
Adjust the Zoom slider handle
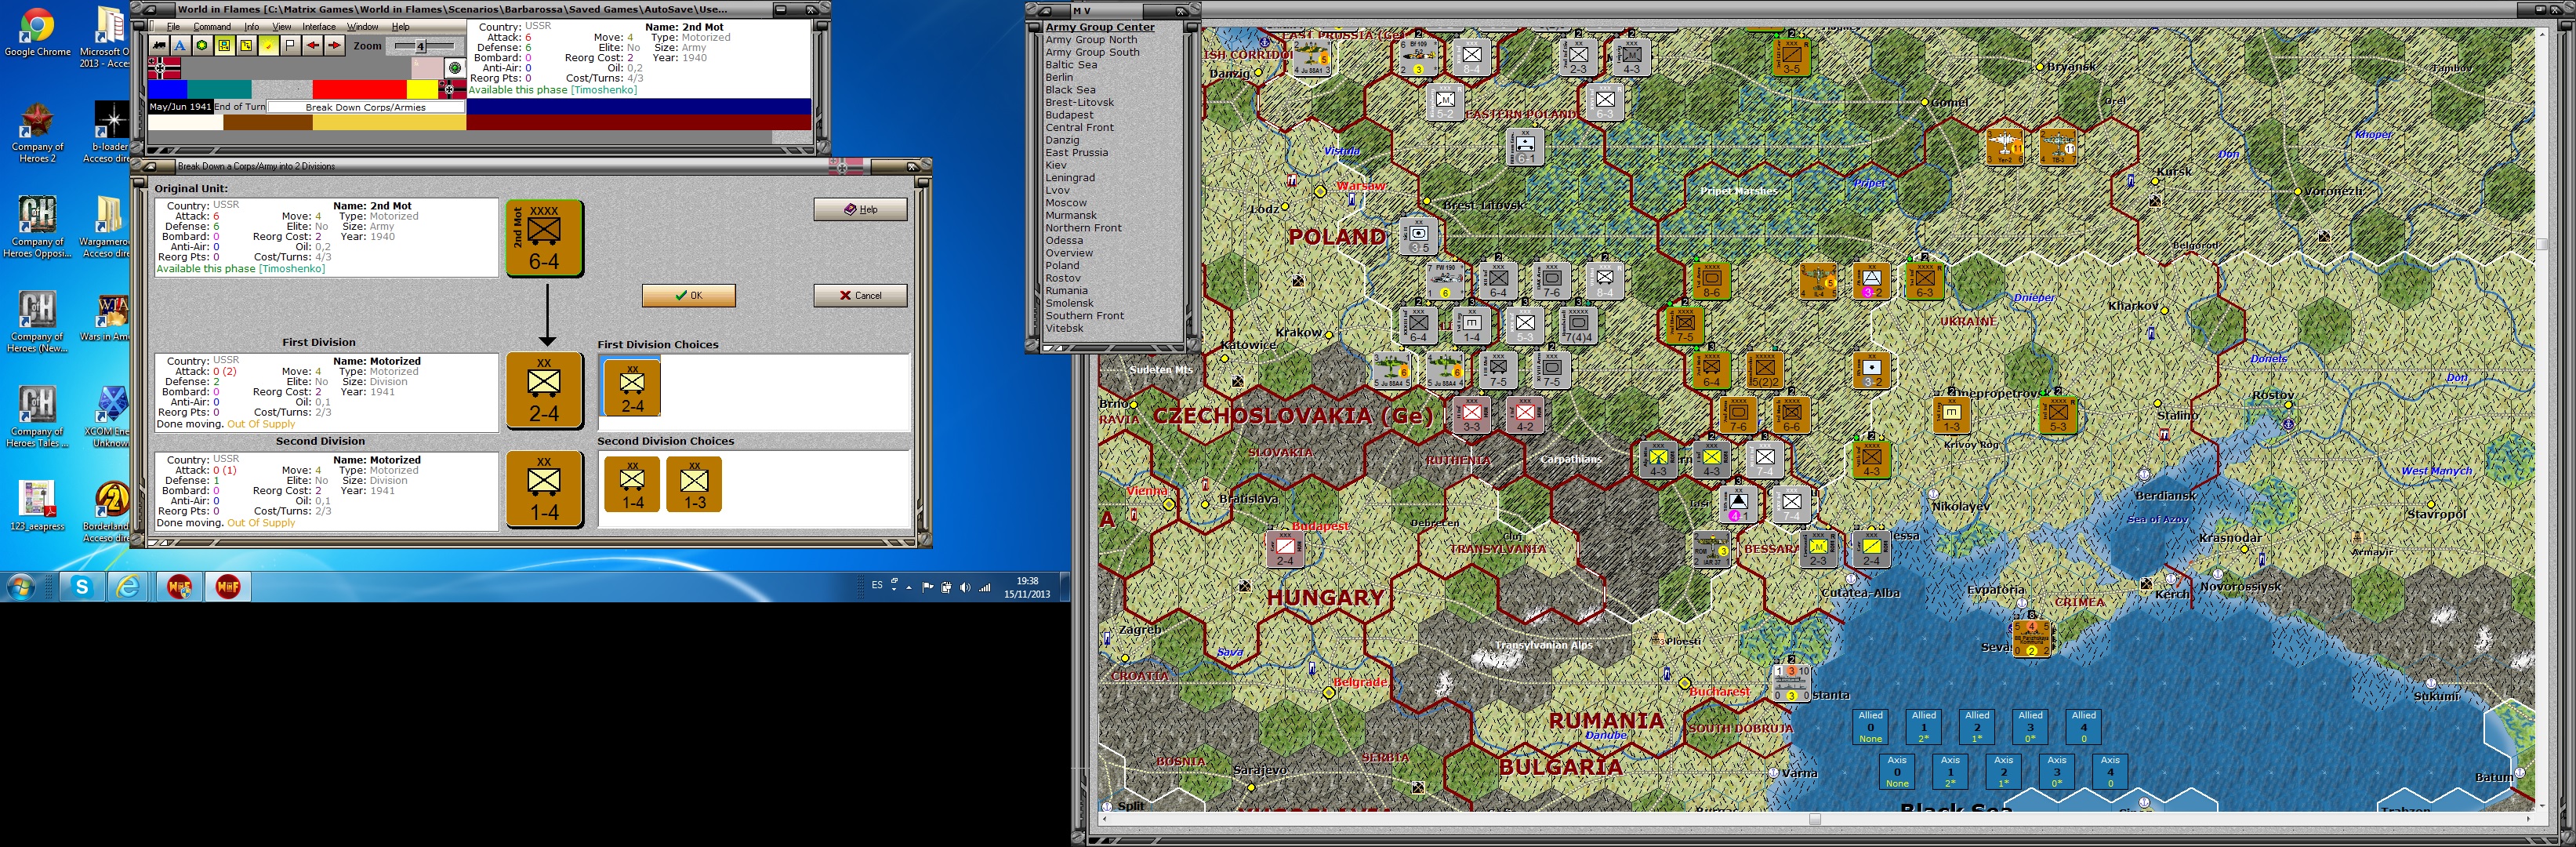pos(421,46)
